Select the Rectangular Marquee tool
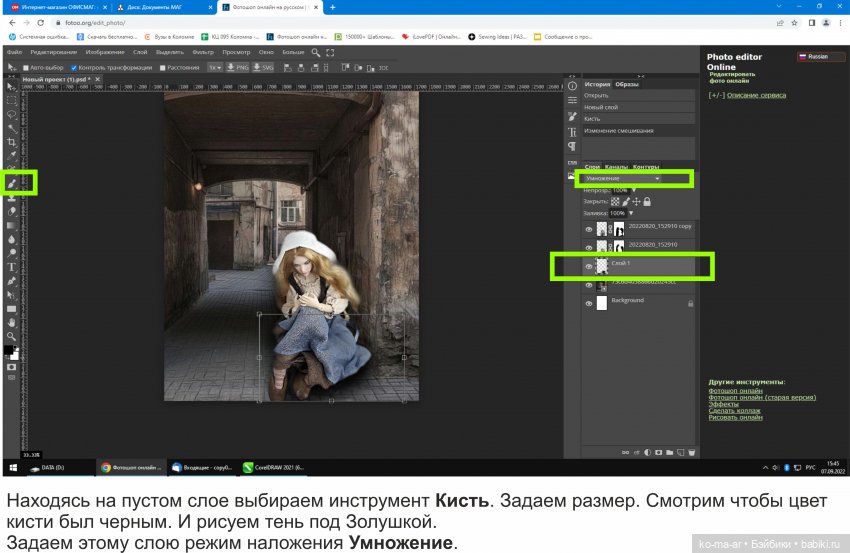 point(11,101)
